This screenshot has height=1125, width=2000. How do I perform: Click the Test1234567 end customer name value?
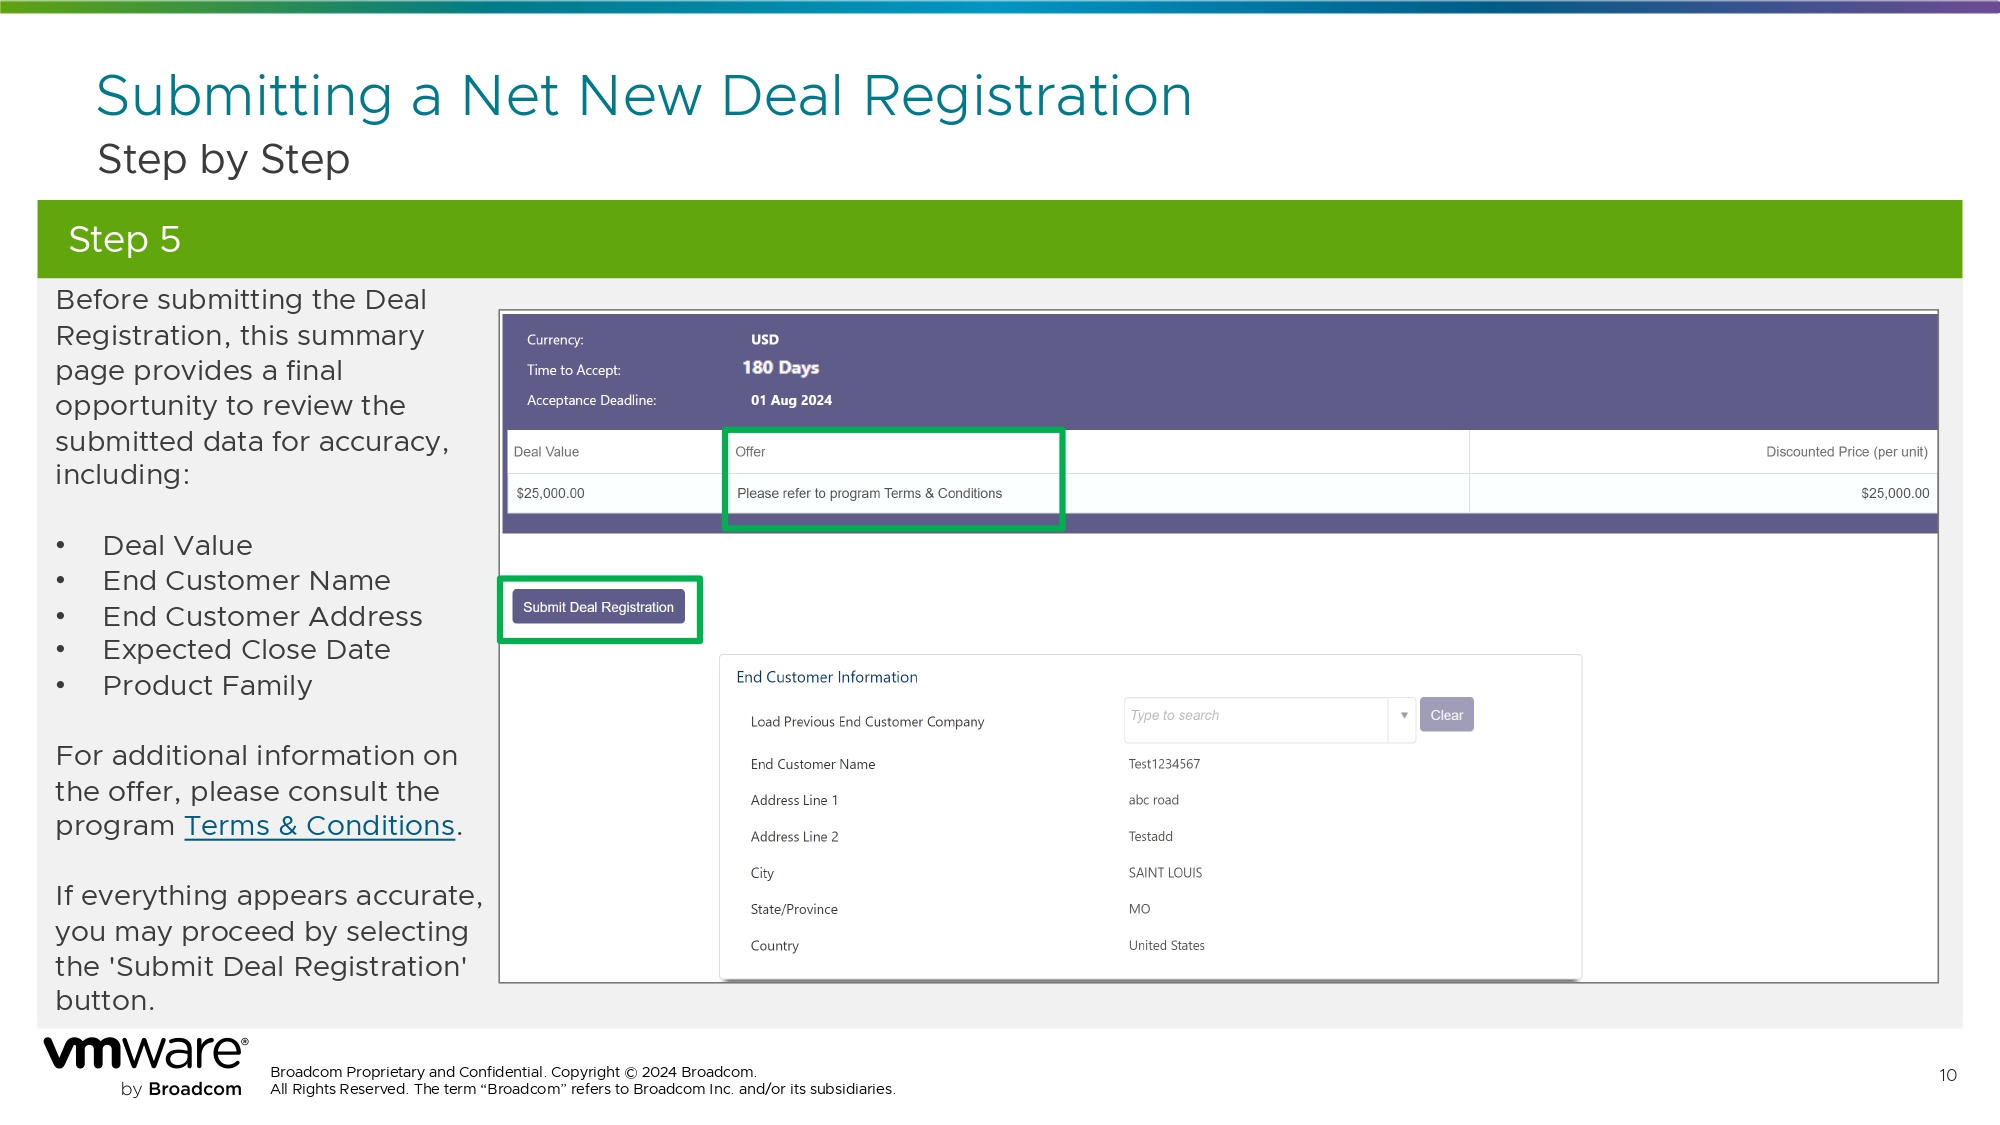pos(1164,764)
